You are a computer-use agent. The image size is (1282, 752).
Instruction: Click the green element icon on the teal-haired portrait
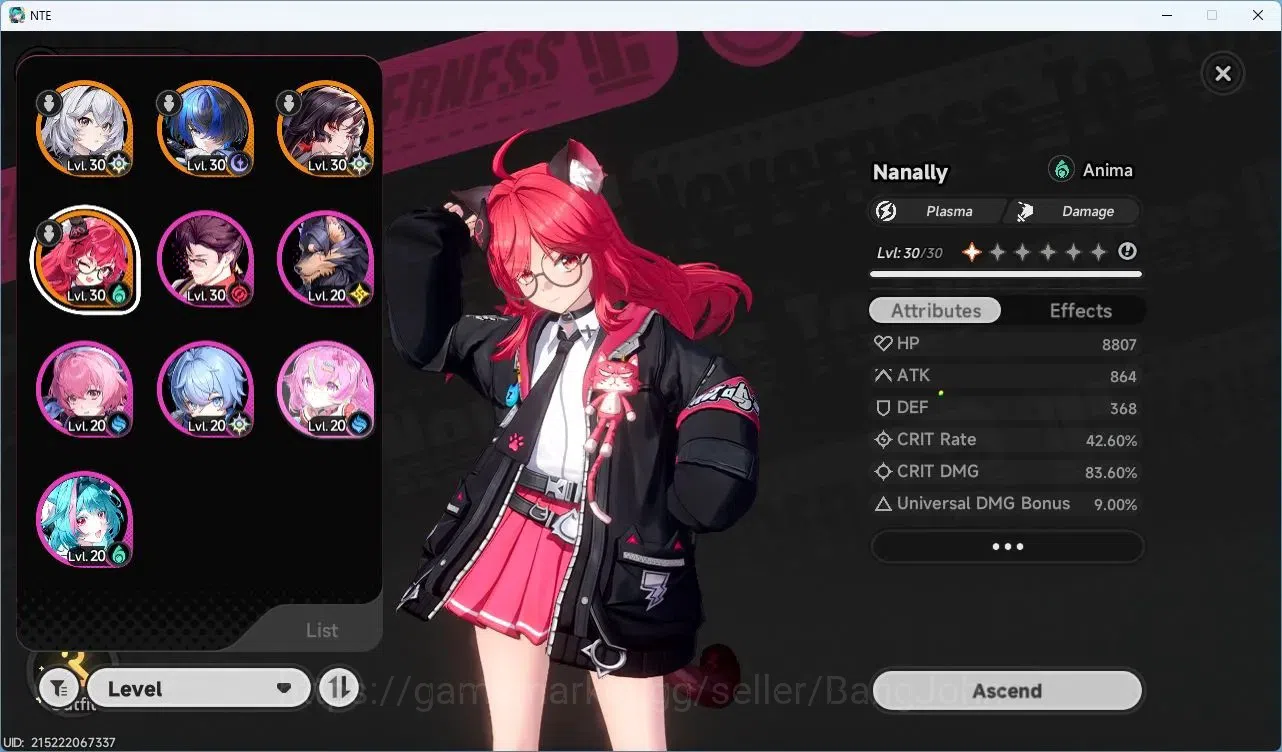[118, 554]
